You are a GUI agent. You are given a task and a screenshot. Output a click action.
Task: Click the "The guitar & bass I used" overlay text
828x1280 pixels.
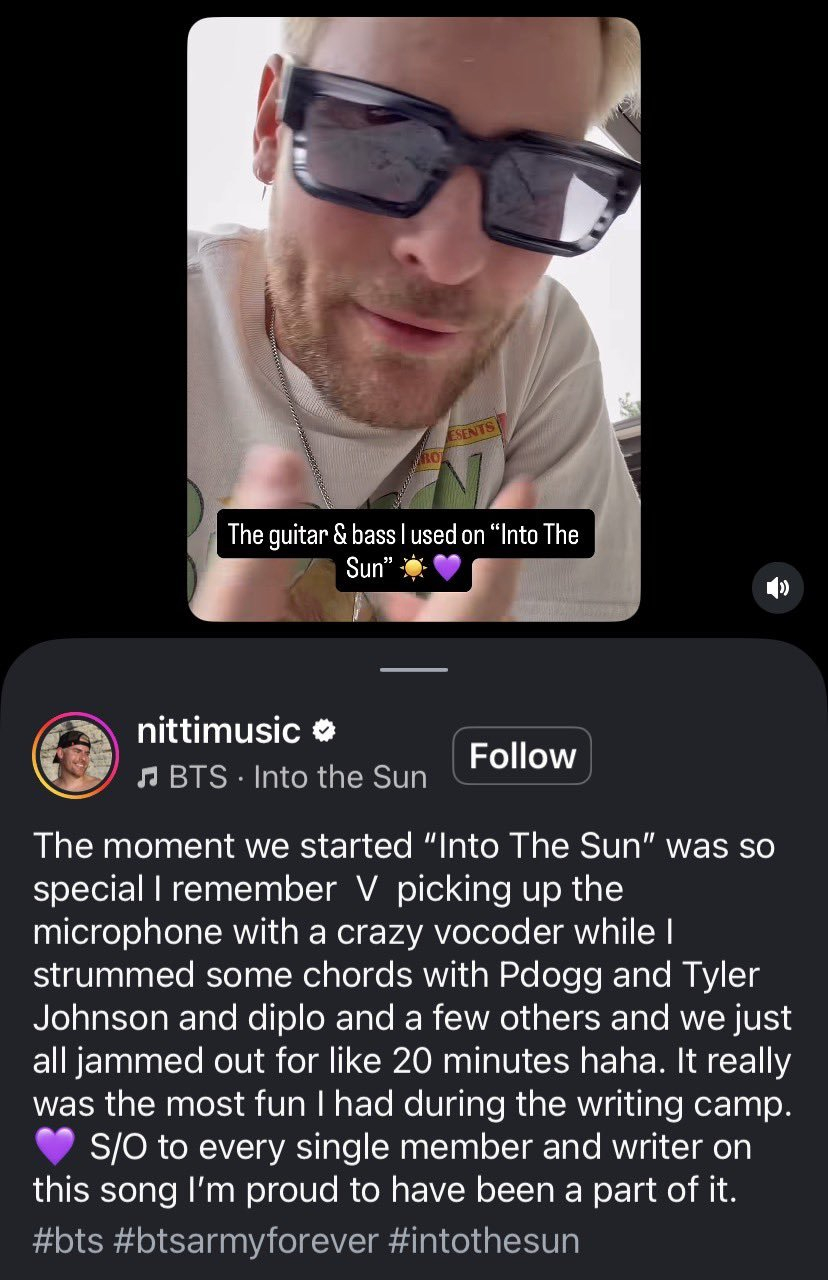pos(403,535)
